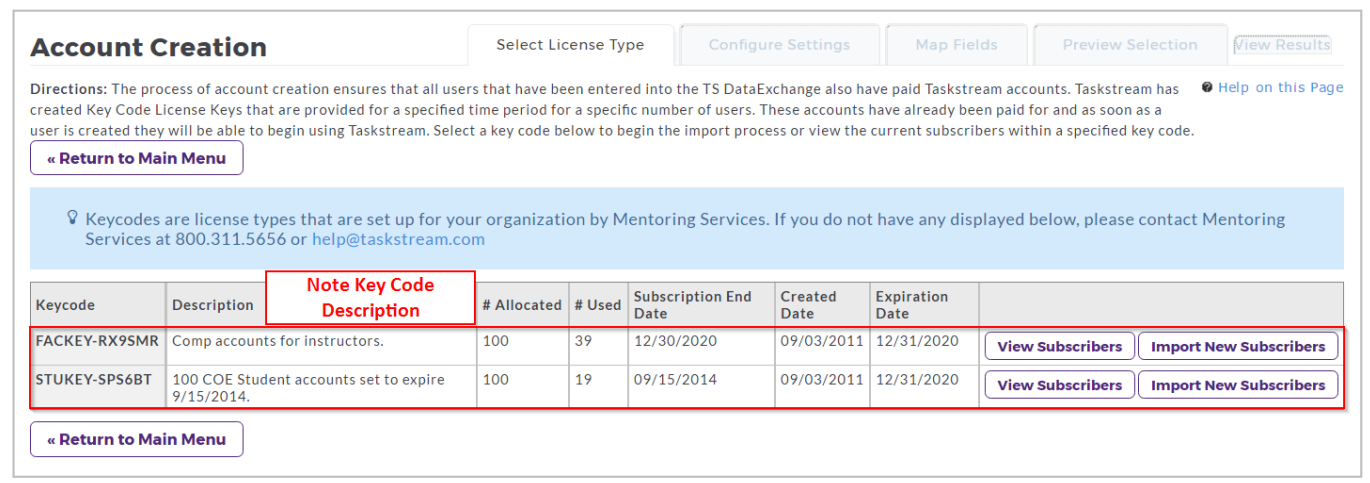Switch to Map Fields tab

(x=956, y=45)
